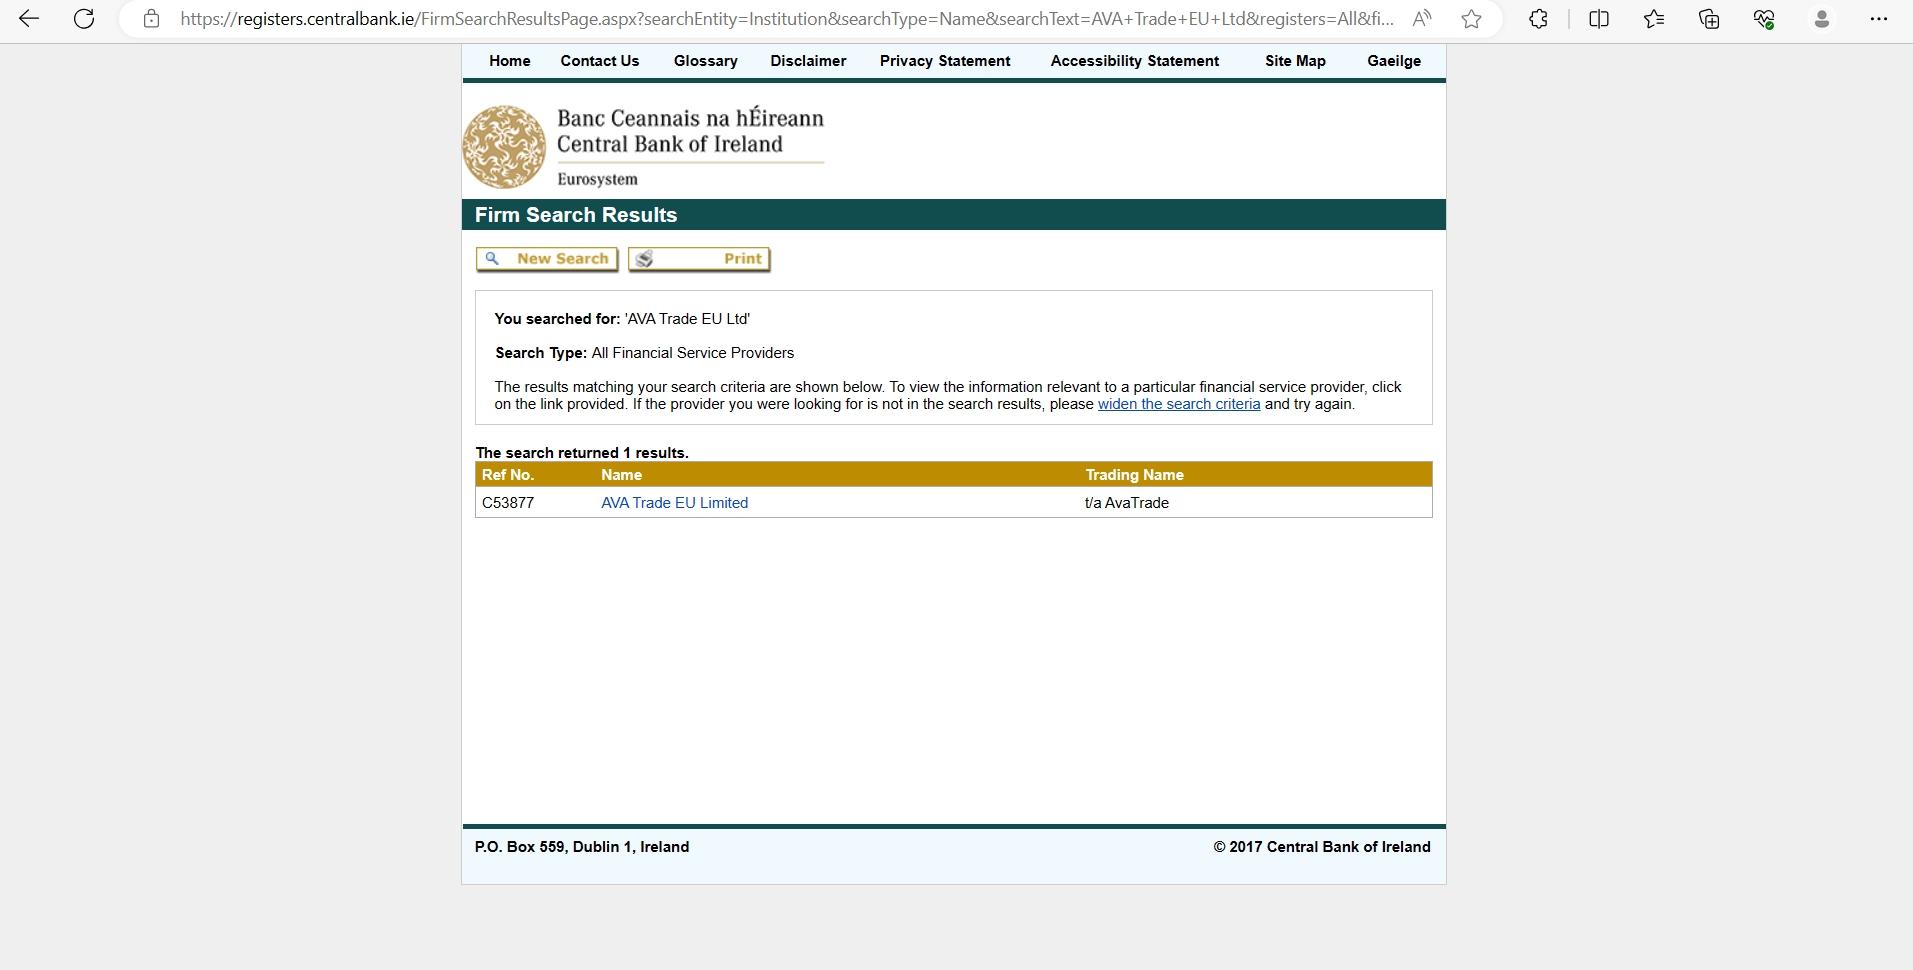Click the Firm Search Results heading

click(x=576, y=215)
